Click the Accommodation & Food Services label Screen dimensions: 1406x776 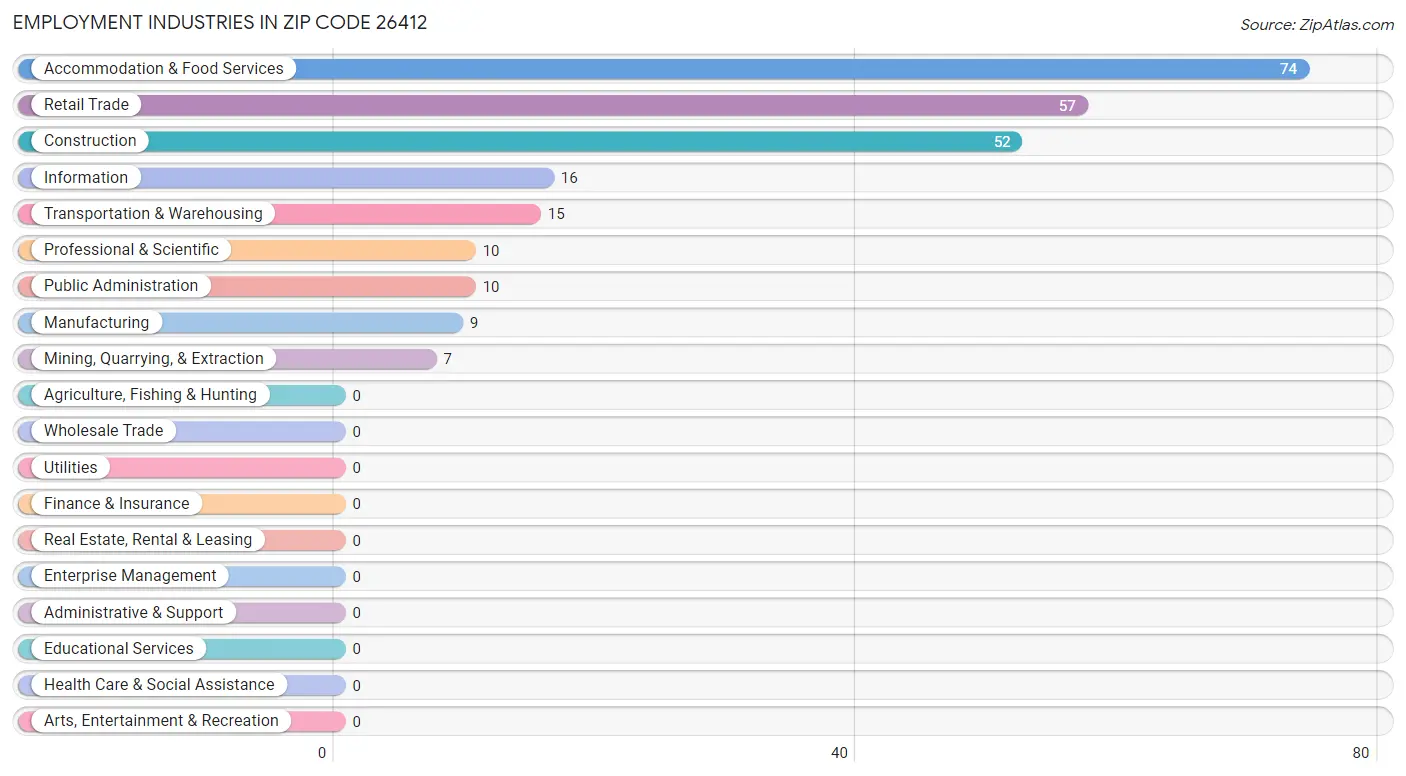click(x=164, y=68)
